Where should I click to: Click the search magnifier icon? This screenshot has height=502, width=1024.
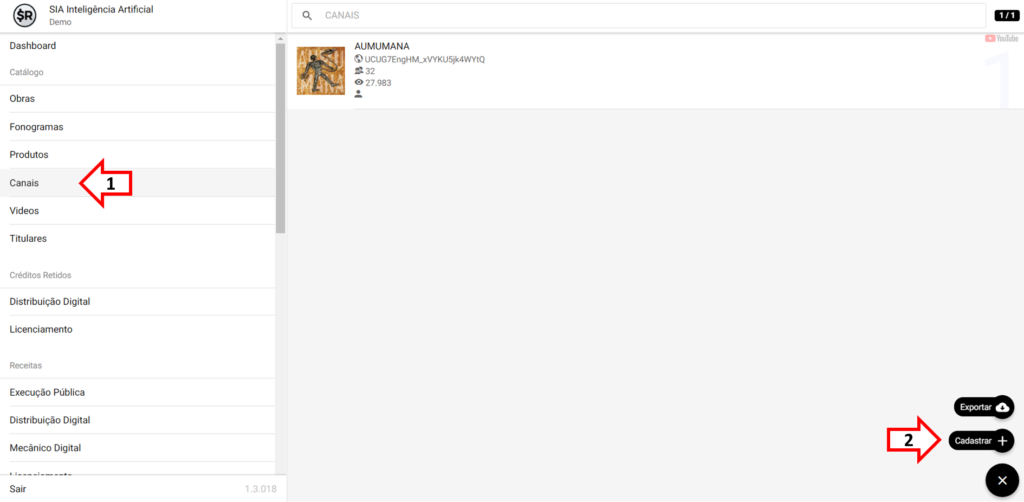307,16
